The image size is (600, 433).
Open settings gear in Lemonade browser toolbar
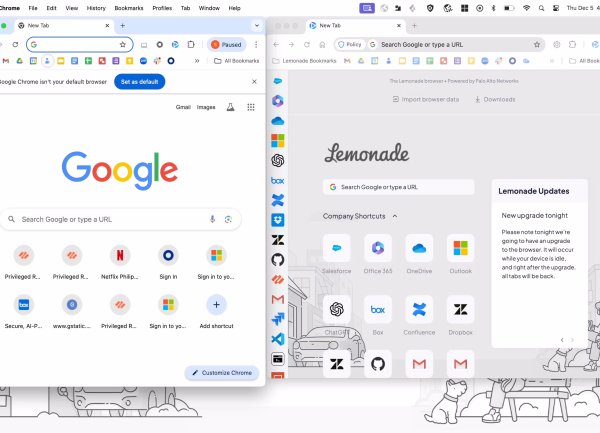pyautogui.click(x=557, y=45)
